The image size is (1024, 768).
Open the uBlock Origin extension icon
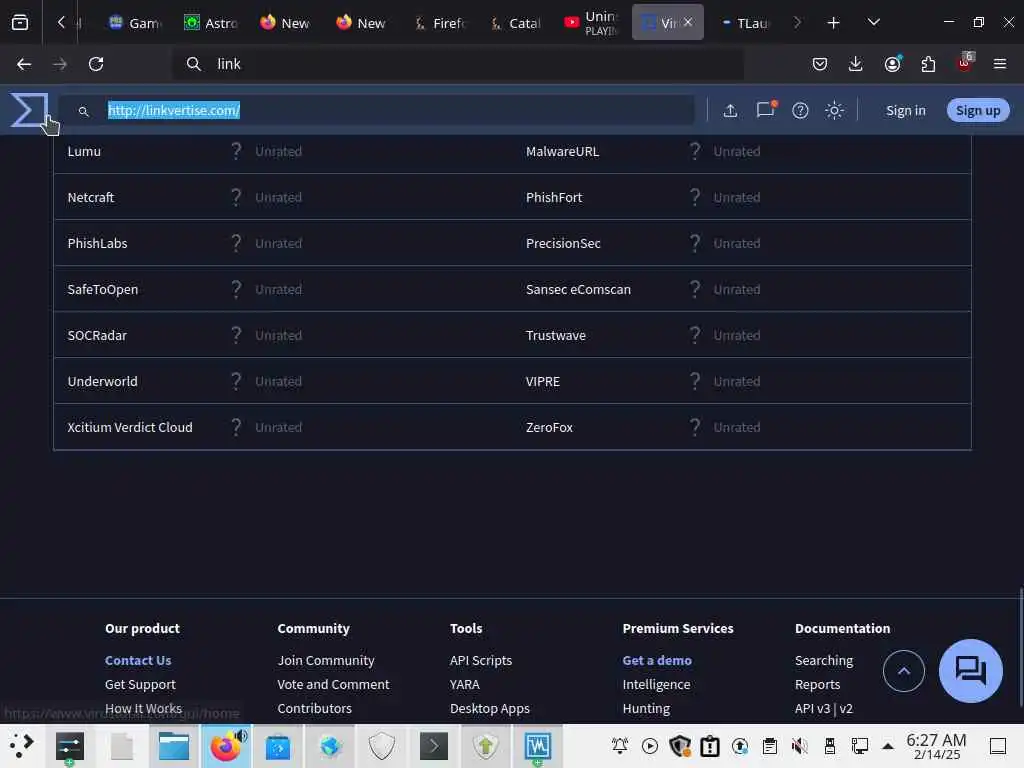(x=965, y=62)
